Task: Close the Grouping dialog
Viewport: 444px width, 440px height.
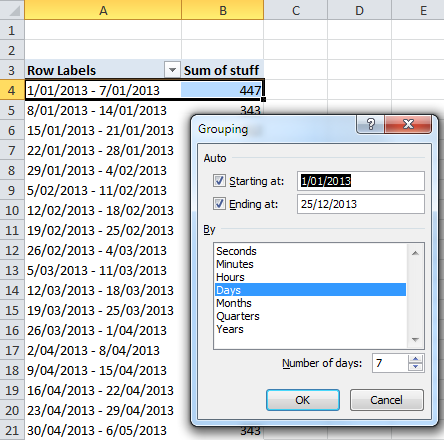Action: 408,124
